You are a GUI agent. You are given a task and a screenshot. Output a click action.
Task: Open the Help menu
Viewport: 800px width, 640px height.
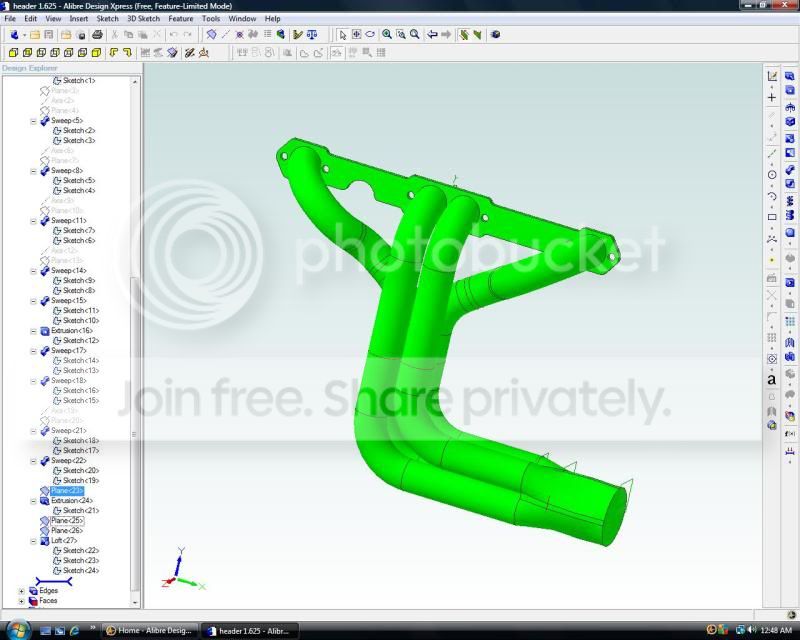point(272,18)
